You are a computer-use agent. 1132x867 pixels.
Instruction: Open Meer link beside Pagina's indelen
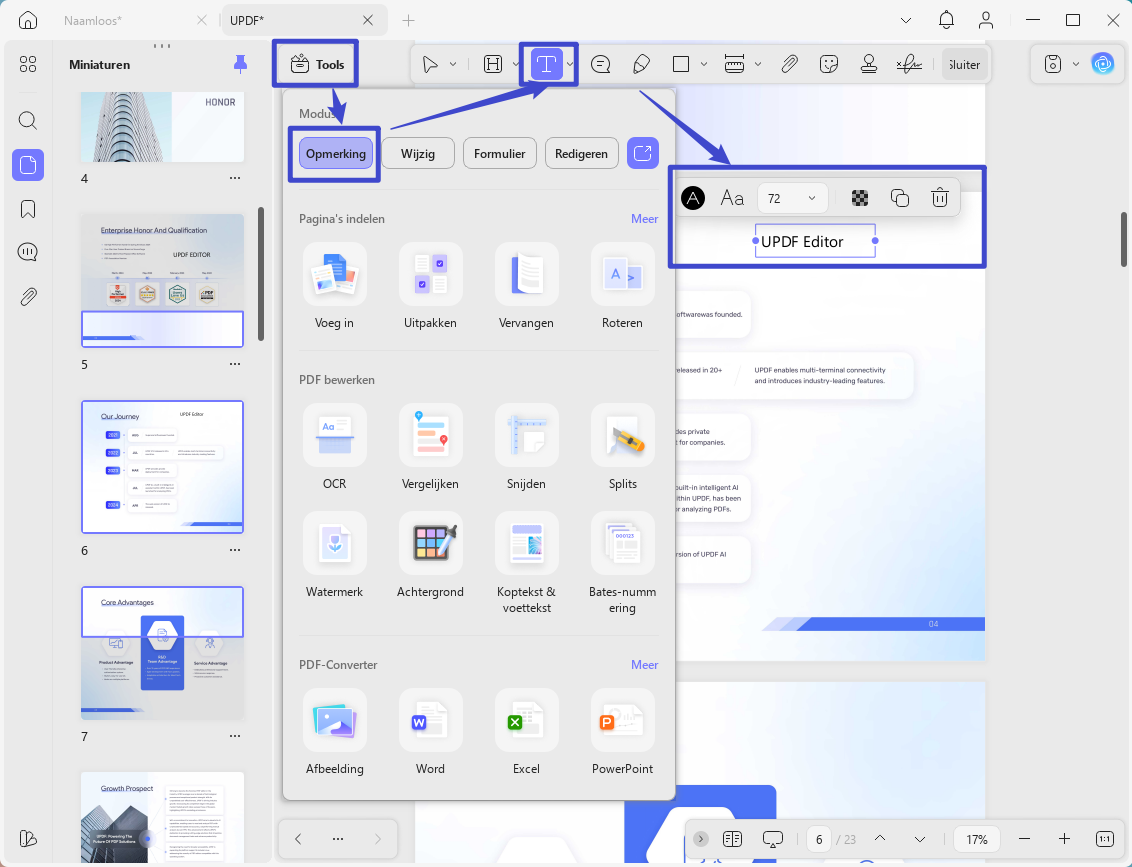point(644,219)
